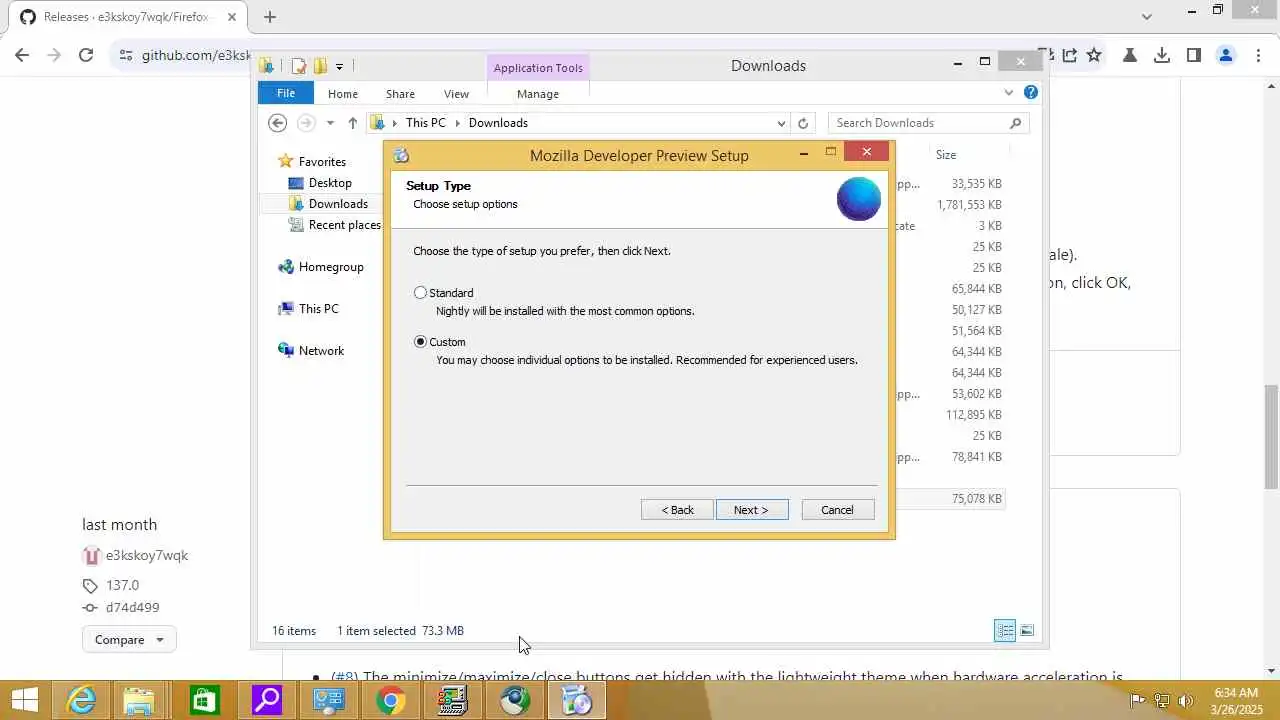
Task: Launch Internet Explorer from taskbar
Action: pyautogui.click(x=80, y=700)
